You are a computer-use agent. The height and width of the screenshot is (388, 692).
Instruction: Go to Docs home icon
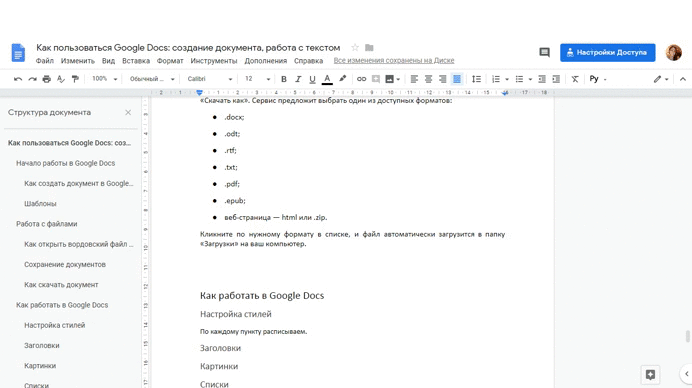(x=19, y=53)
